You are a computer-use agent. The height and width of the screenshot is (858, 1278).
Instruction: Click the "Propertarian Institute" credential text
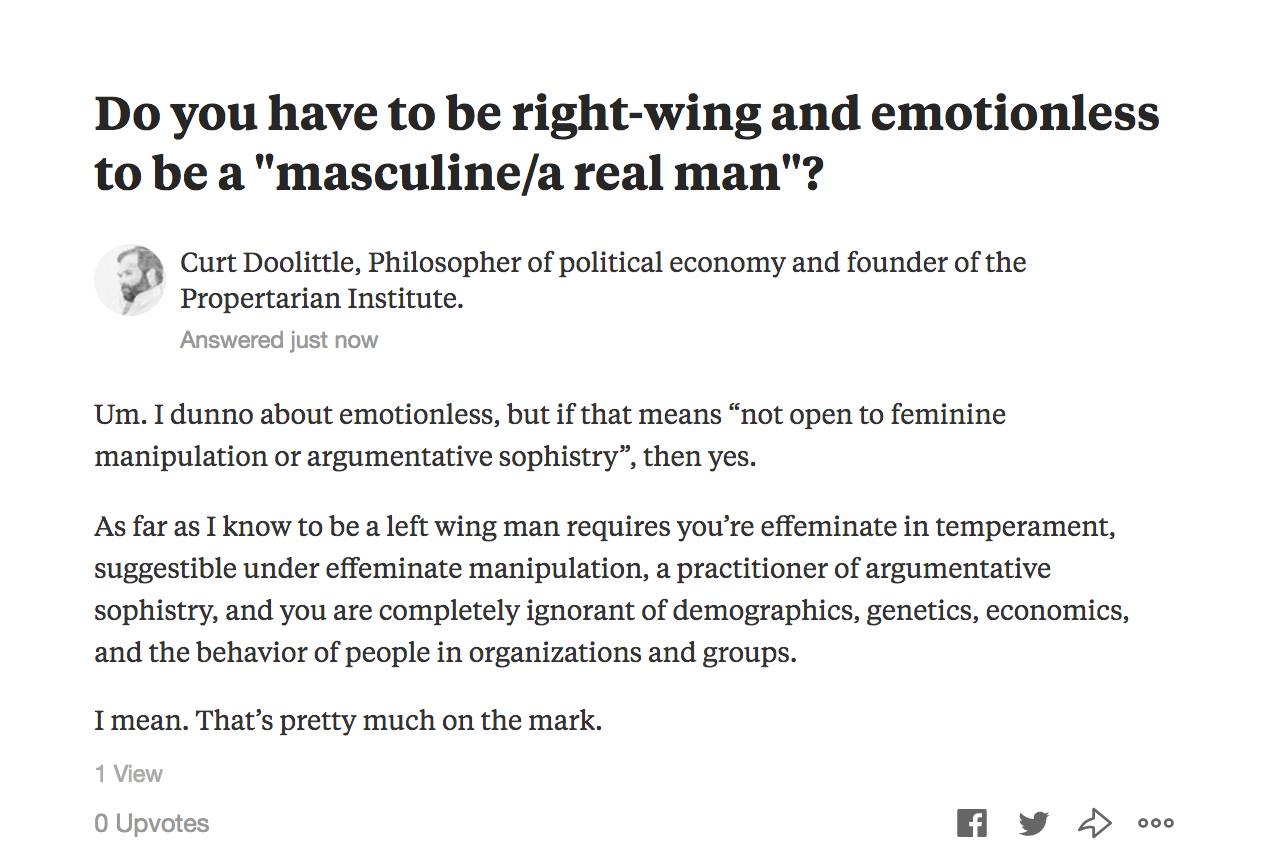coord(320,299)
